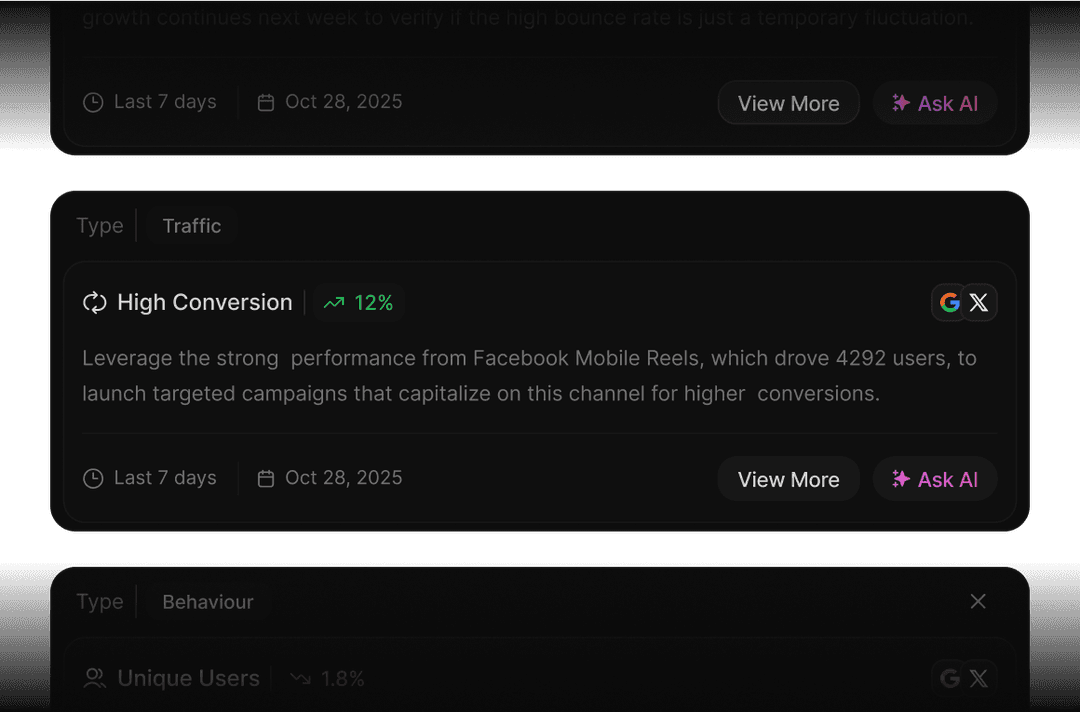Click the X (Twitter) source icon on High Conversion card
1080x712 pixels.
[x=978, y=302]
